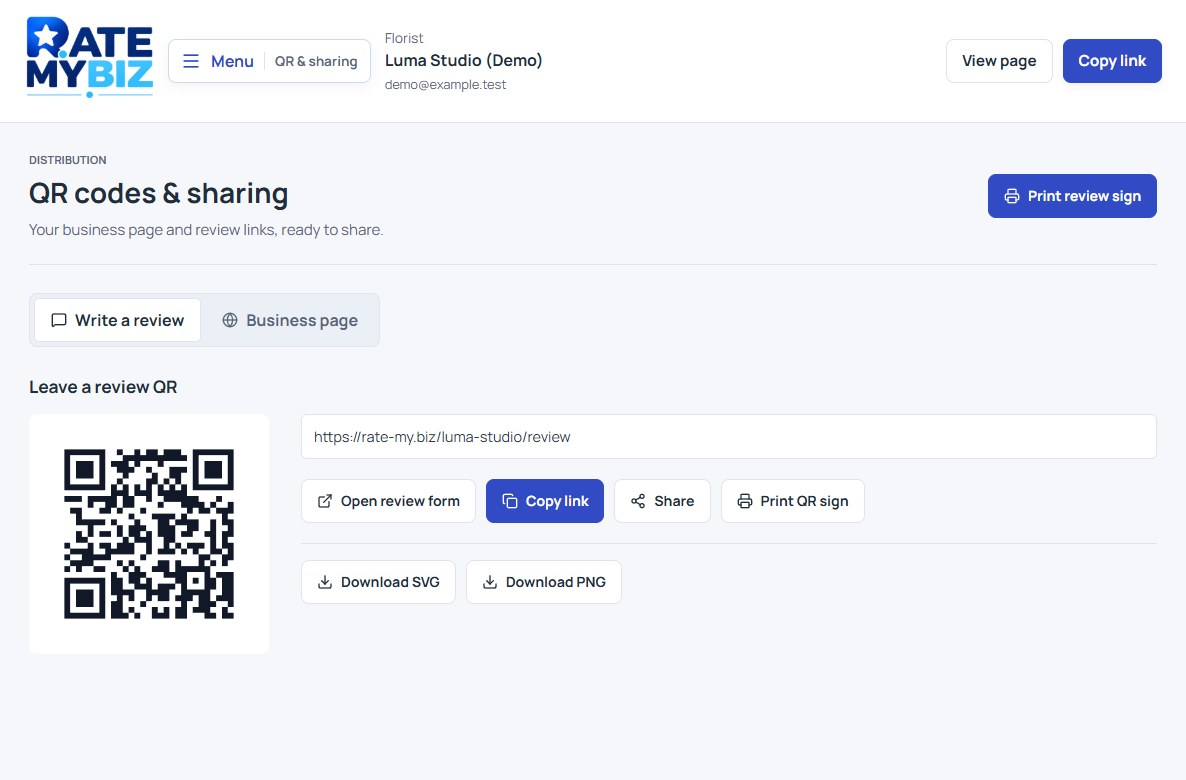Click the QR codes & sharing heading
Screen dimensions: 1186x780
158,194
